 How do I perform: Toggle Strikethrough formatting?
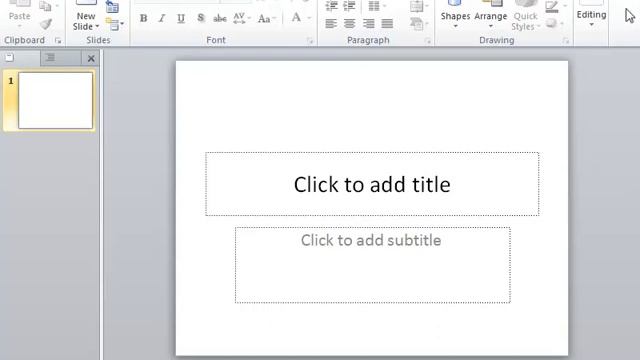220,18
